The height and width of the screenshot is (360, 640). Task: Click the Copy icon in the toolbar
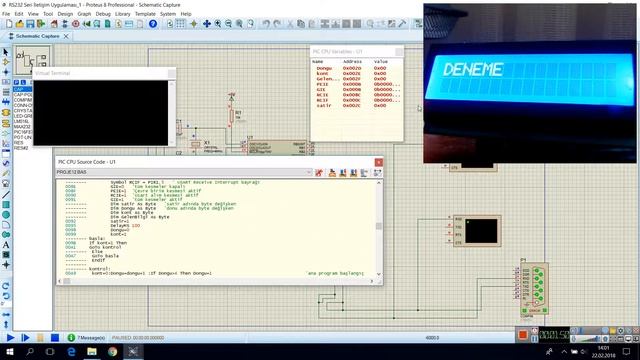tap(301, 24)
